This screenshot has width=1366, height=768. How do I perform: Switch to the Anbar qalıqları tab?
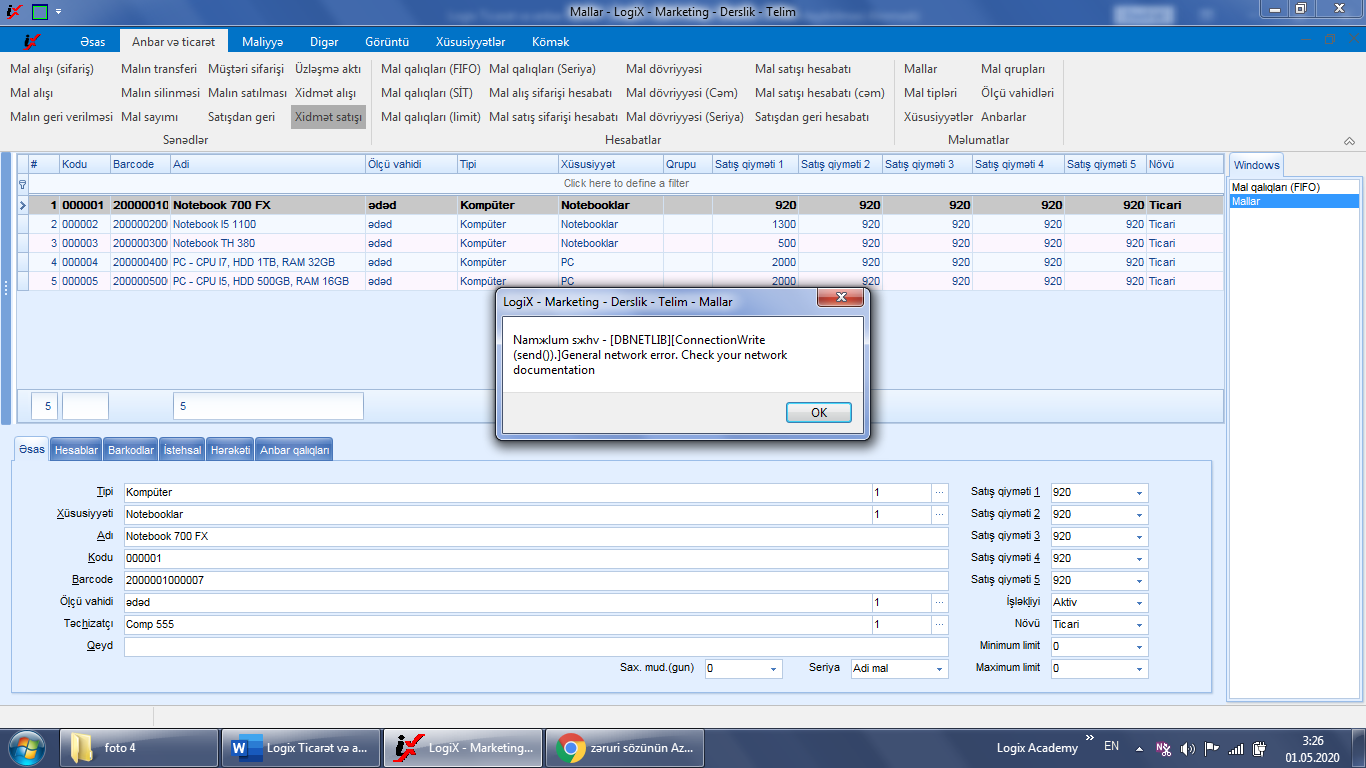pyautogui.click(x=294, y=451)
